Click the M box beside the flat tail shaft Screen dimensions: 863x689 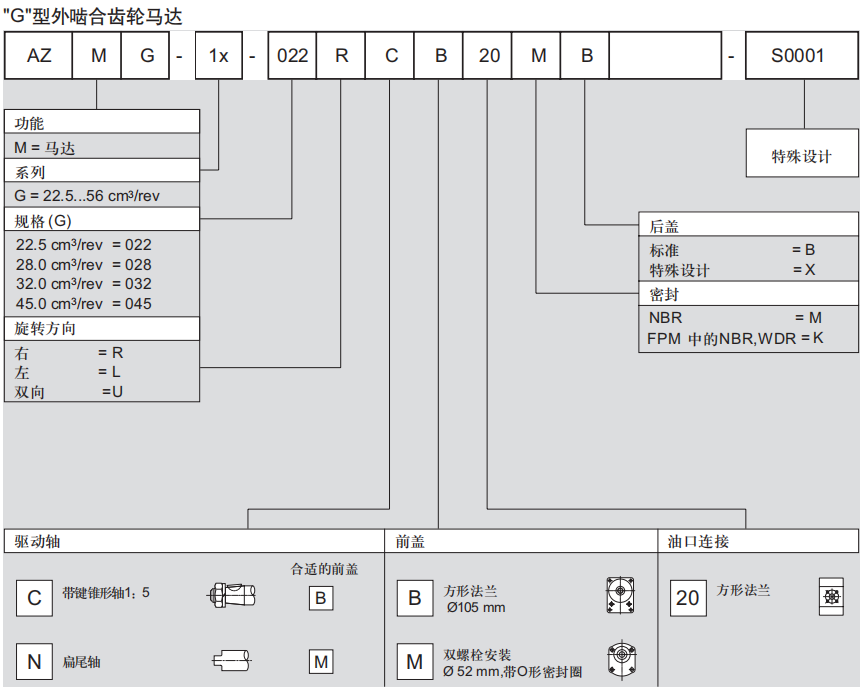[320, 662]
